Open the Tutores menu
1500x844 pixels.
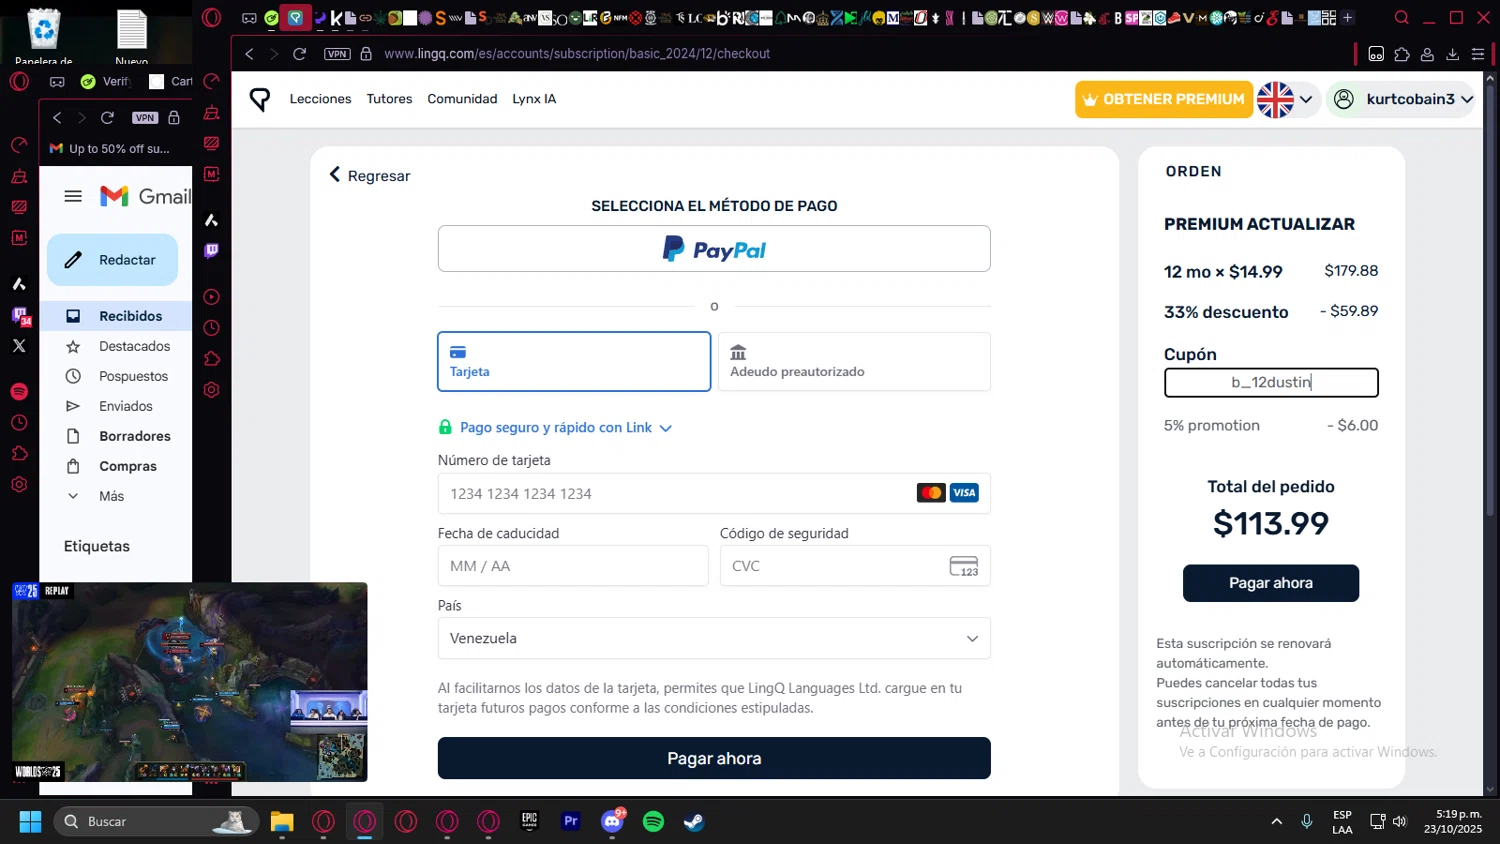[389, 99]
